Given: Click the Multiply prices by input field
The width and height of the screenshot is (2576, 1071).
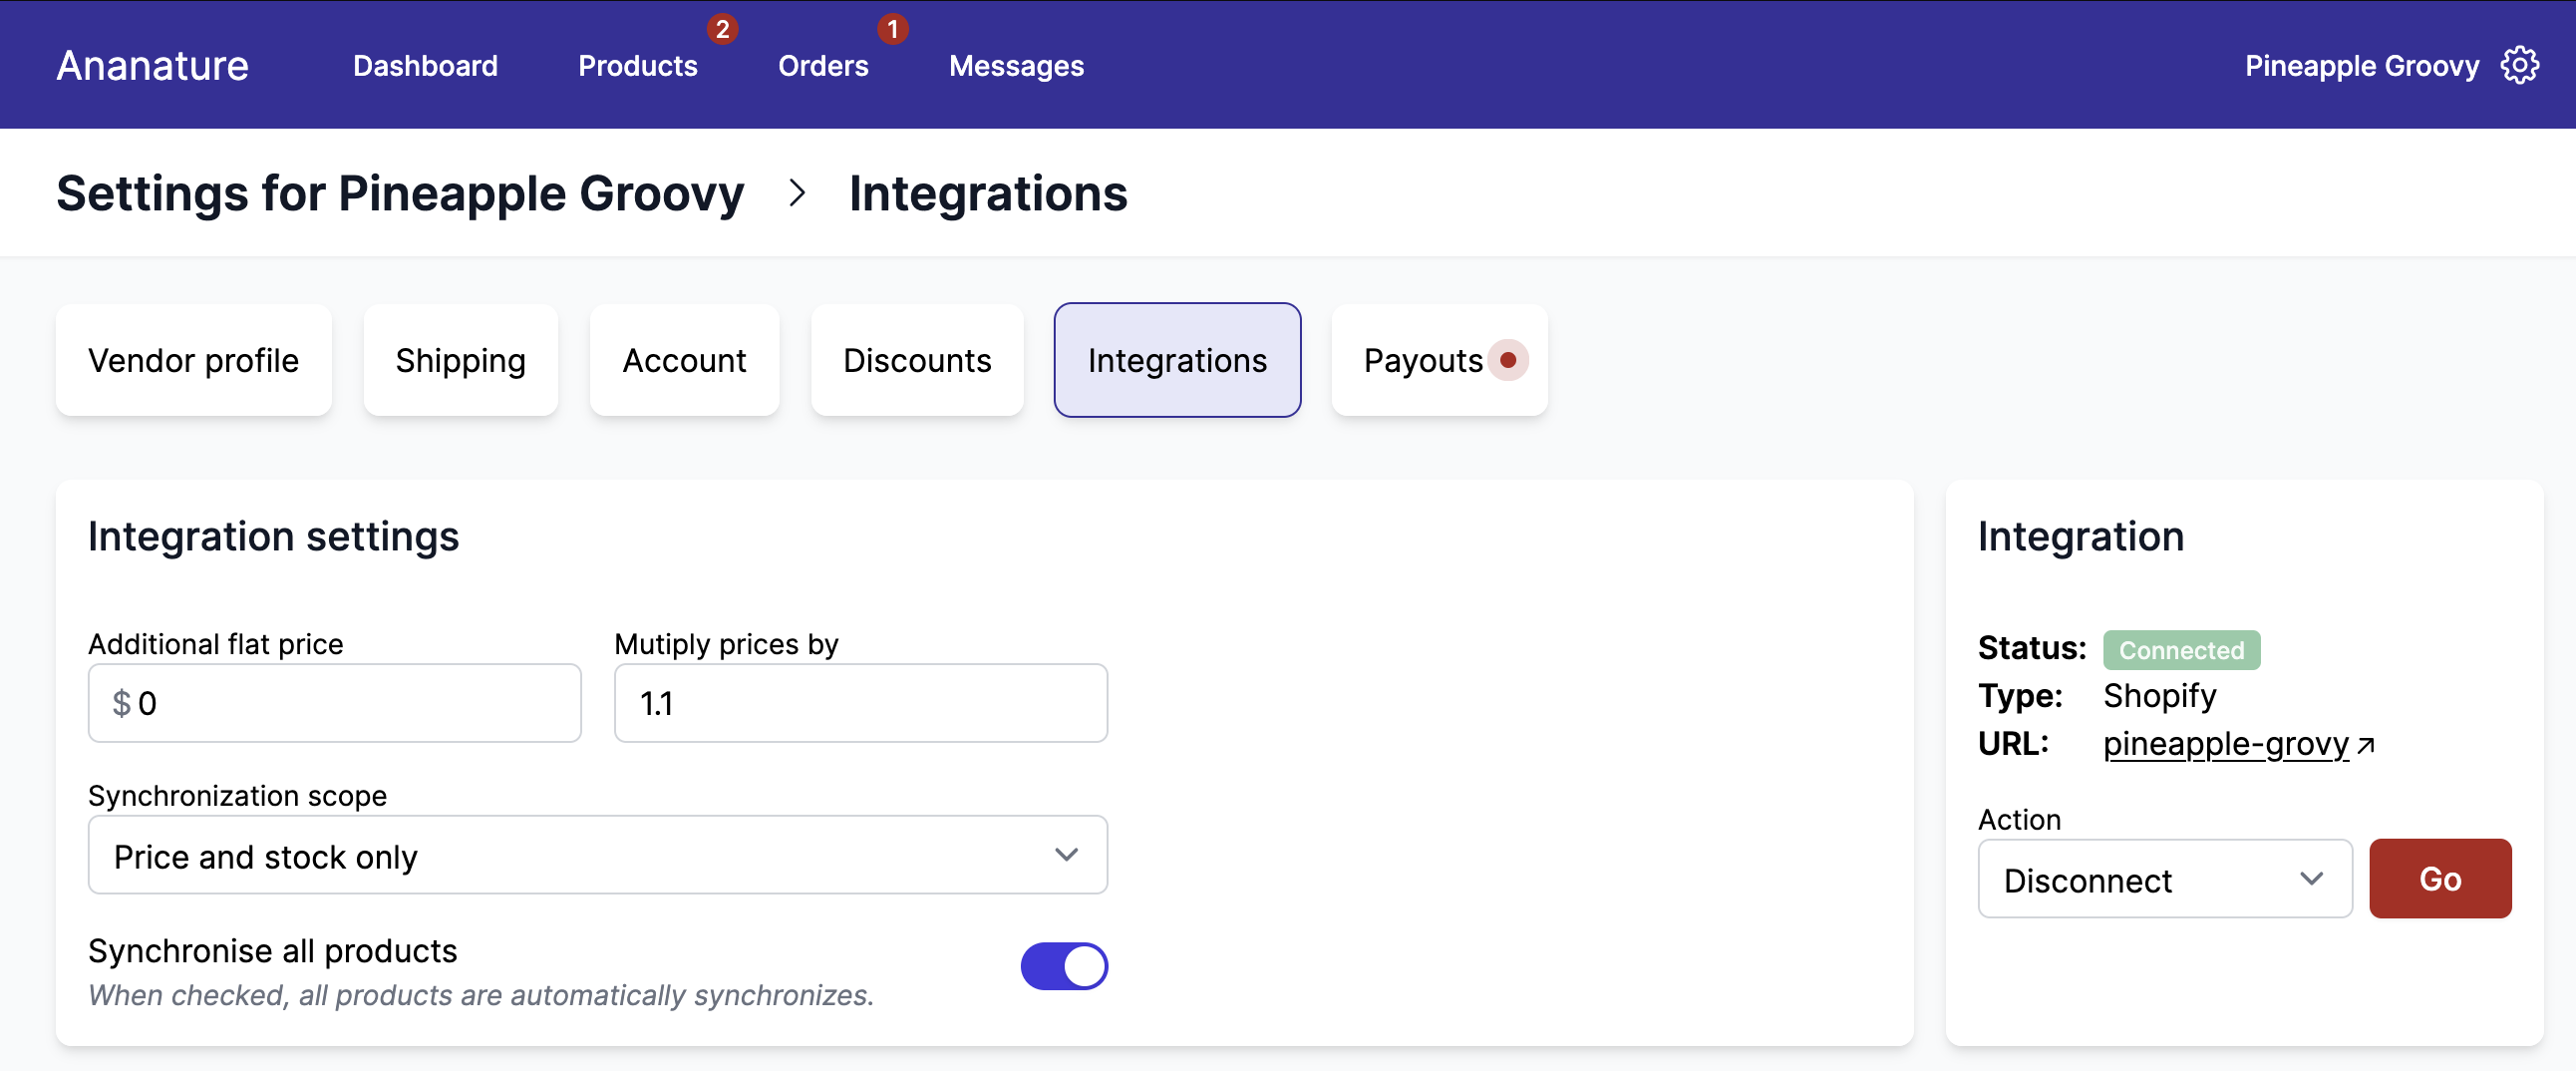Looking at the screenshot, I should click(x=860, y=703).
